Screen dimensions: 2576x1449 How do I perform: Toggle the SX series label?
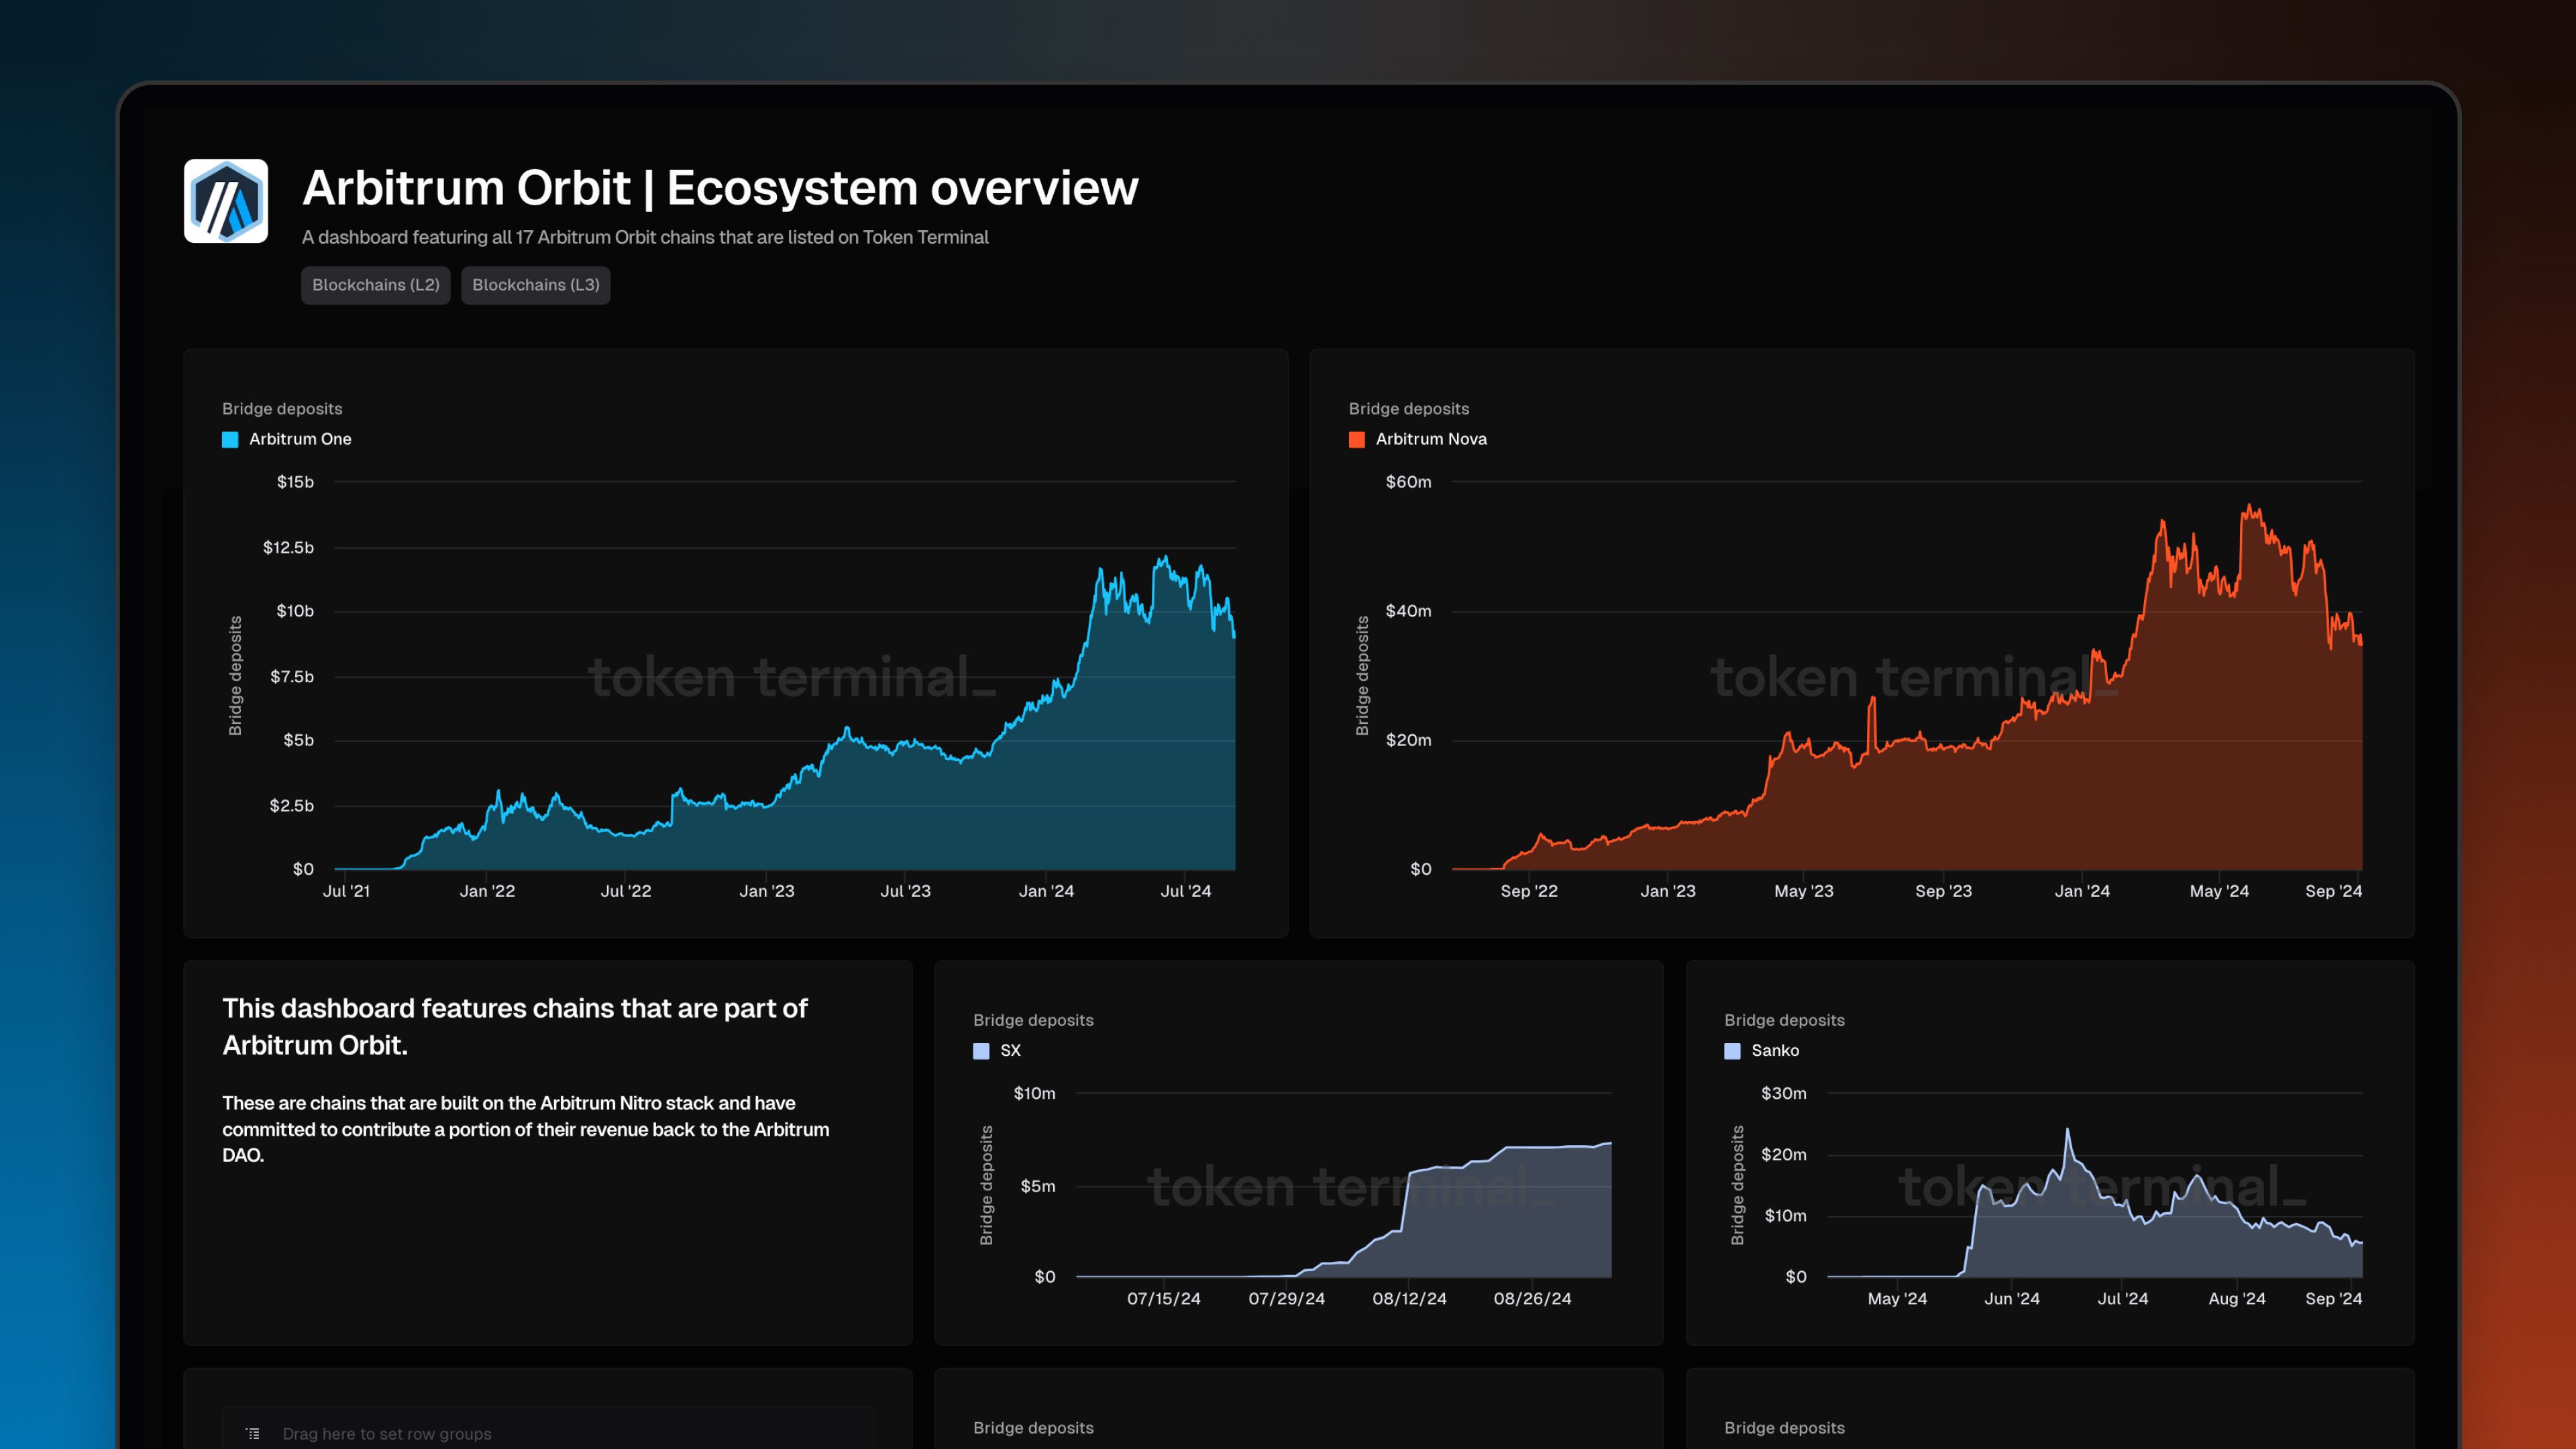(1010, 1050)
